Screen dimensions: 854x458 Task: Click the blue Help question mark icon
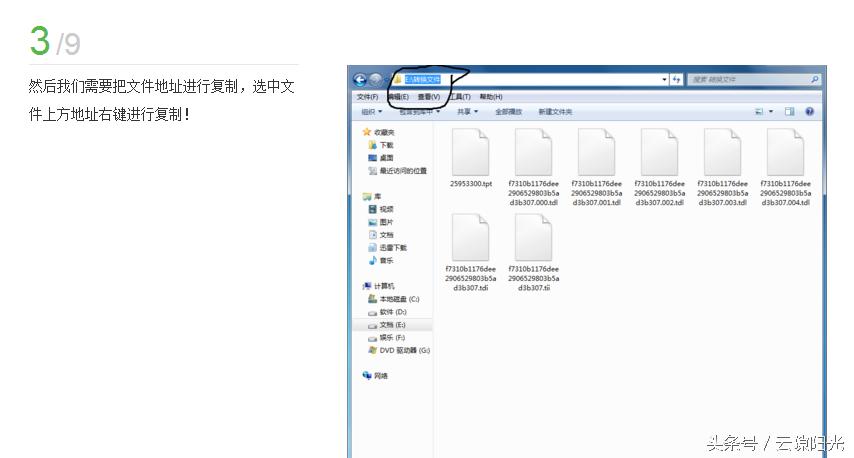tap(809, 111)
